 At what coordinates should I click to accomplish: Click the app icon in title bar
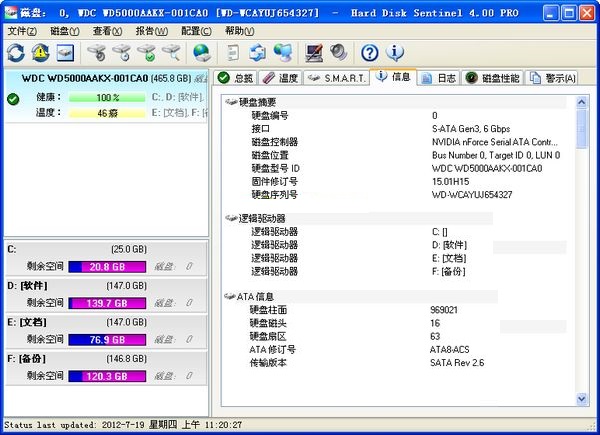pos(11,13)
